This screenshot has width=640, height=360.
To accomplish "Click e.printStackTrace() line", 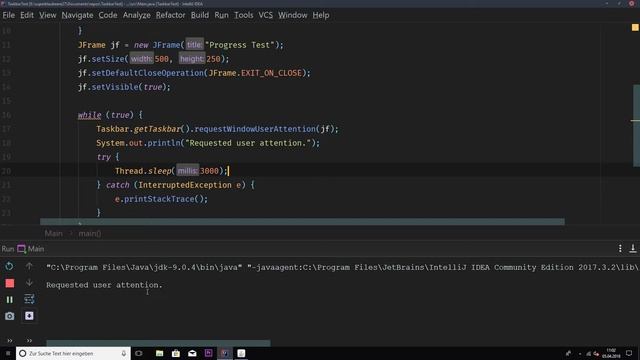I will click(161, 199).
